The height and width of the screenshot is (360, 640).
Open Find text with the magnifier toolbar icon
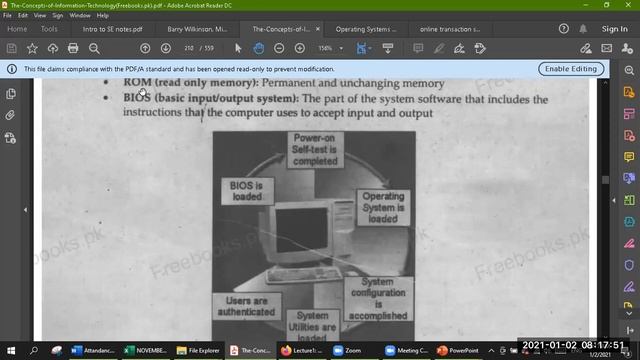pyautogui.click(x=94, y=49)
